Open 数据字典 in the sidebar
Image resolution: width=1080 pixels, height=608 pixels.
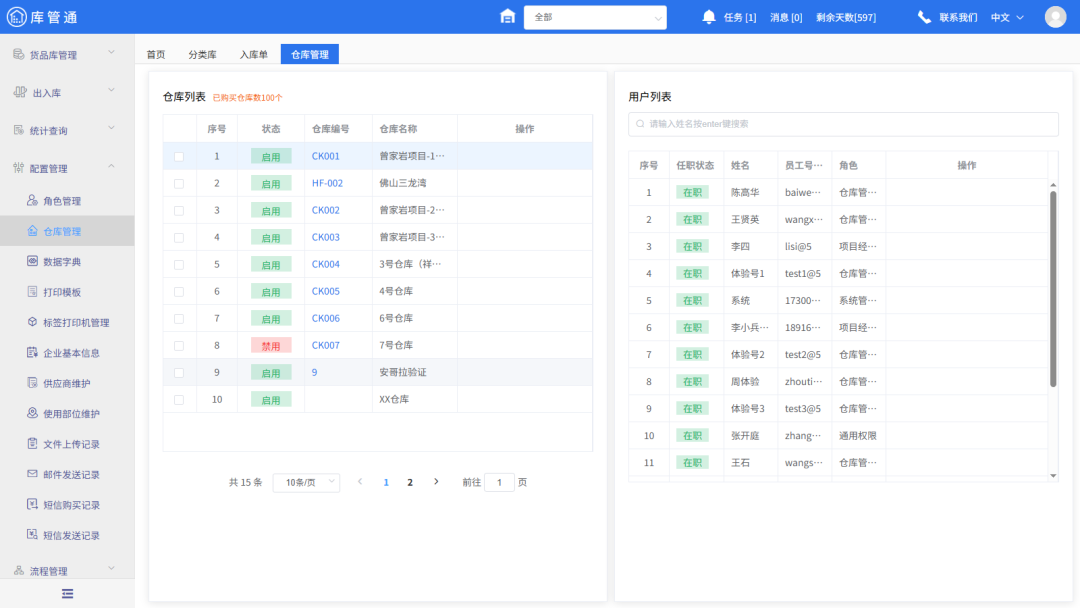point(62,262)
